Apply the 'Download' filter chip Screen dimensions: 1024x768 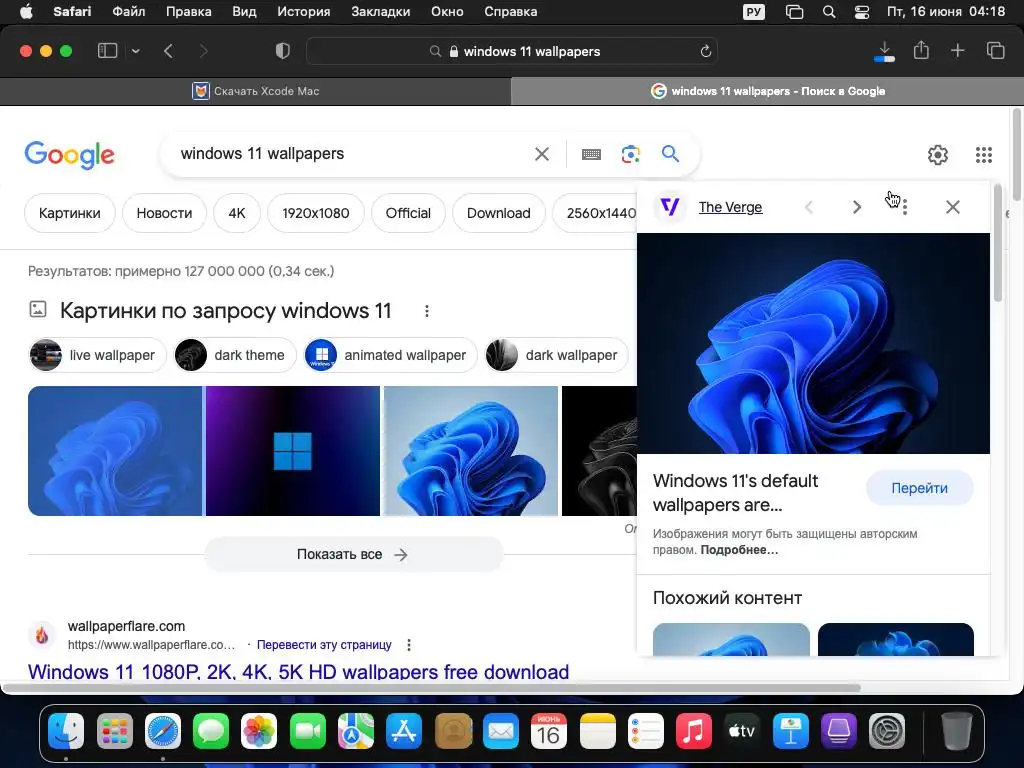click(x=499, y=213)
